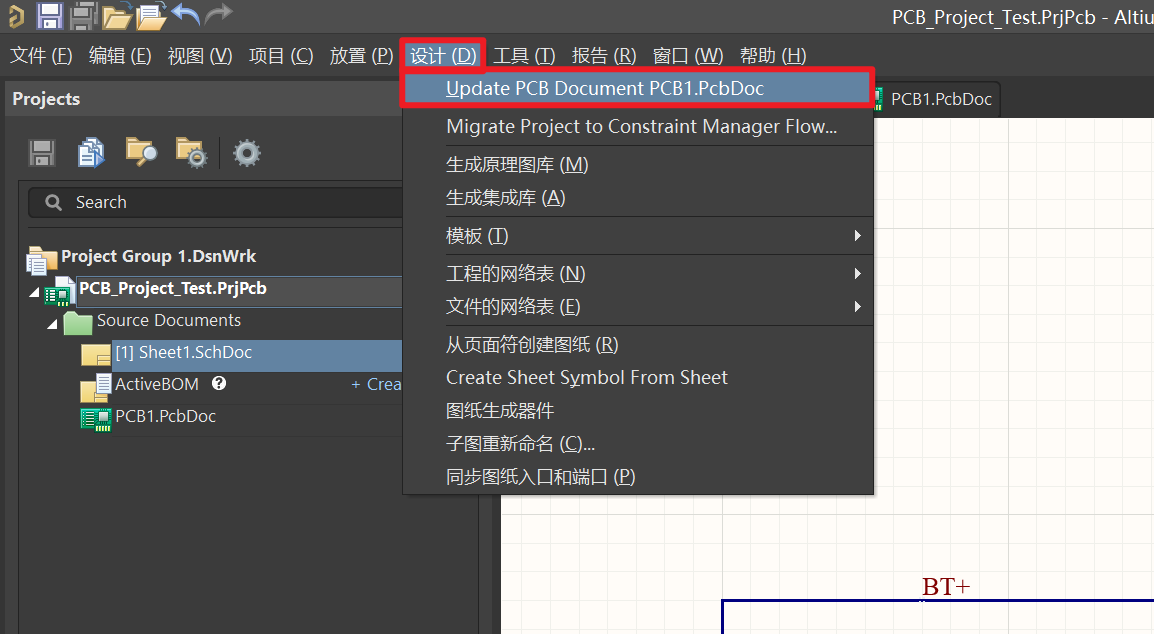Collapse the Source Documents folder node
Screen dimensions: 1154x634
coord(52,324)
